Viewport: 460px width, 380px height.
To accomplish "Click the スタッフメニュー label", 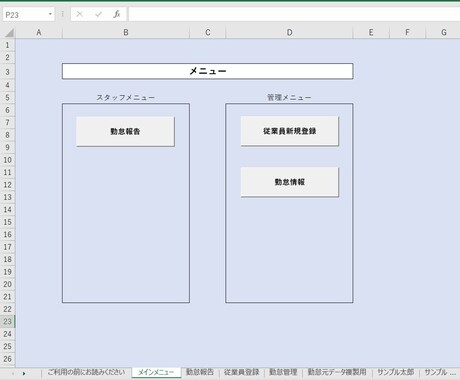I will (126, 98).
